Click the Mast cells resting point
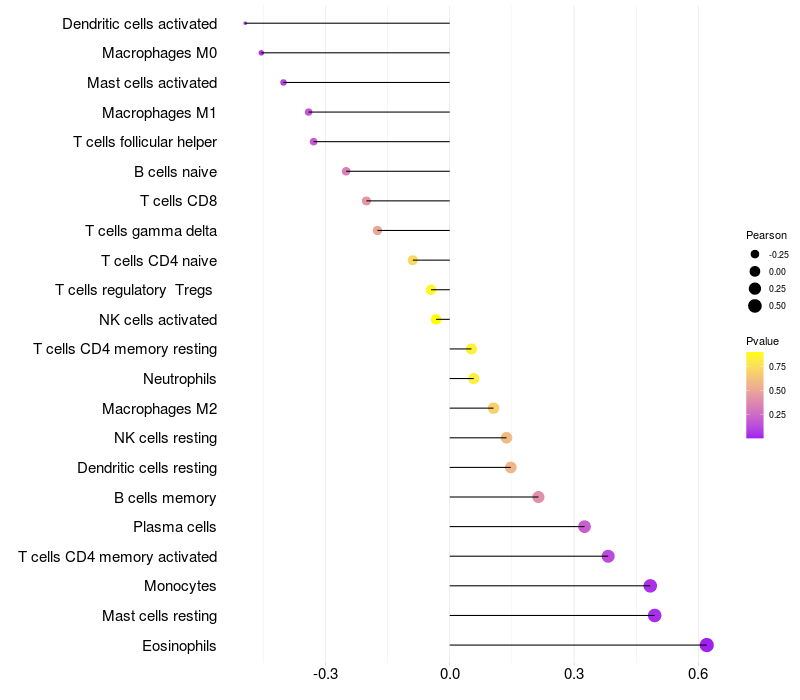 654,615
